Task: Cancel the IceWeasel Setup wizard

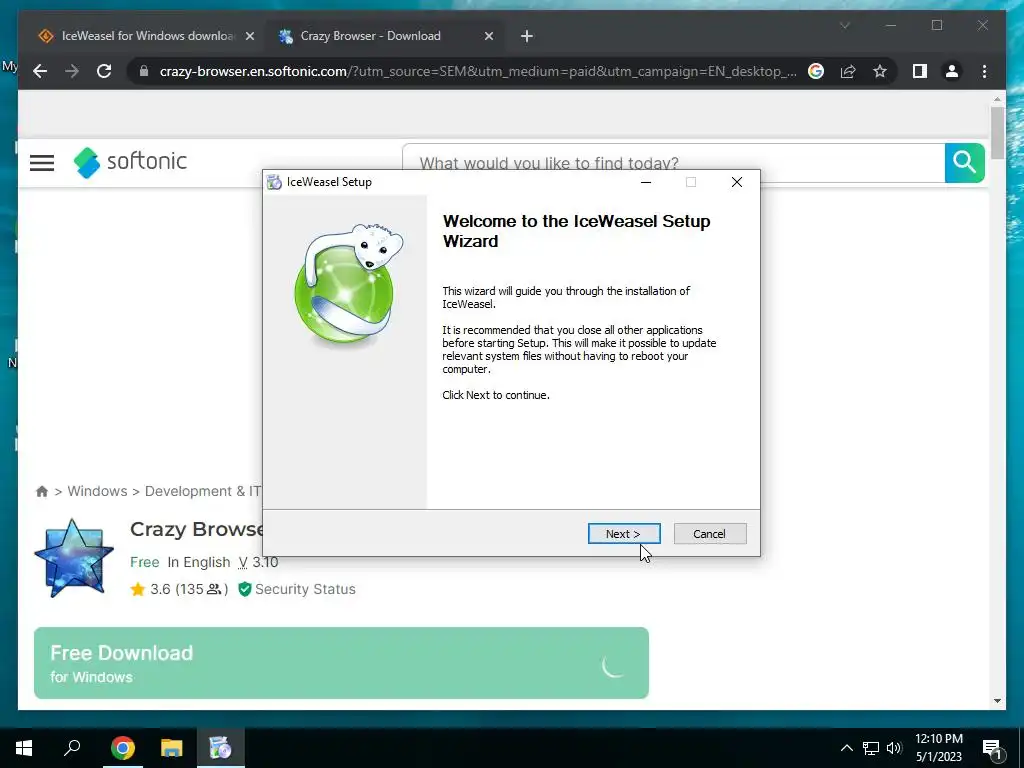Action: point(709,534)
